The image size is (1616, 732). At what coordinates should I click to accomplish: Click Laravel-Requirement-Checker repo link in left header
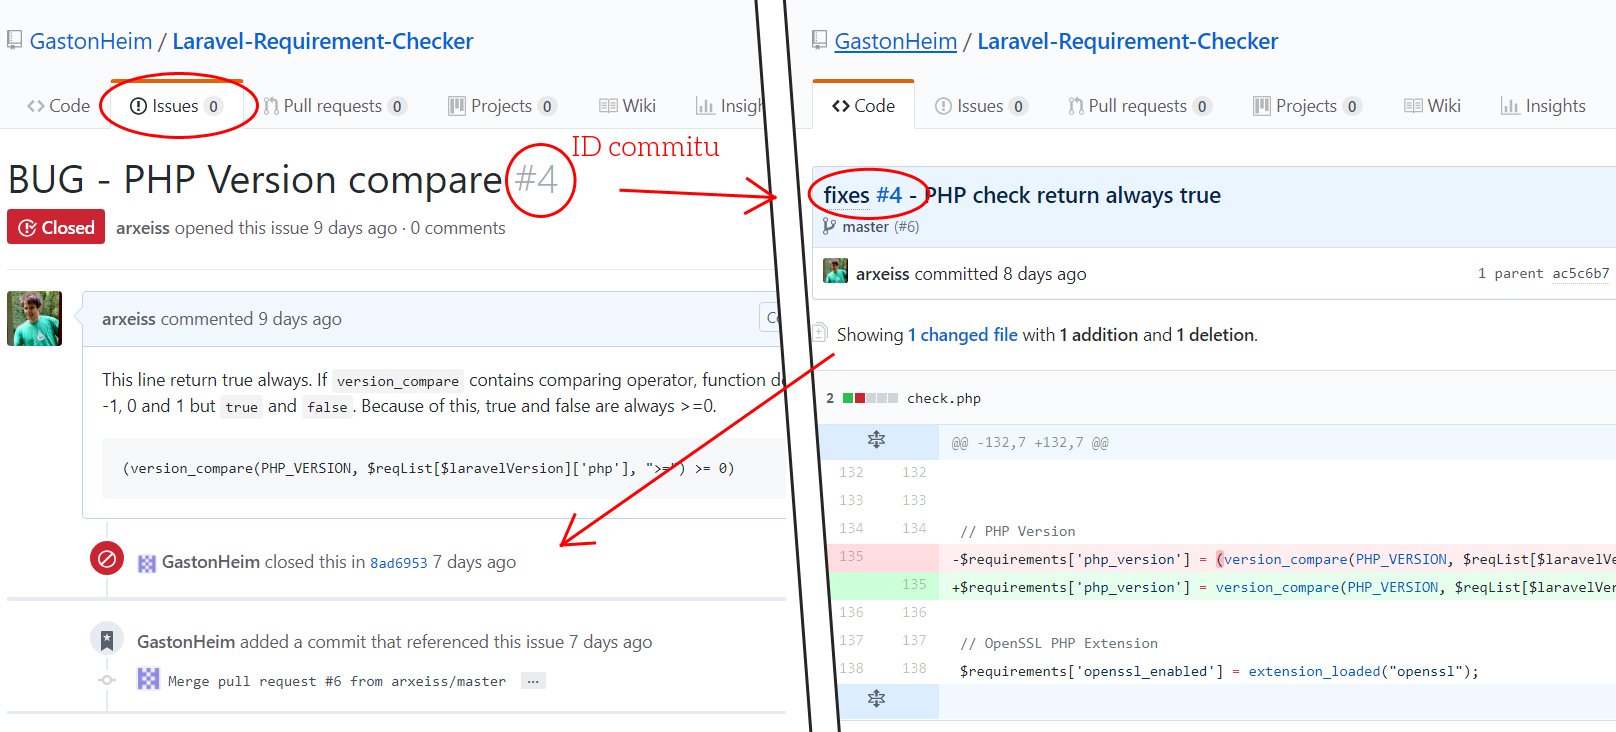click(323, 41)
